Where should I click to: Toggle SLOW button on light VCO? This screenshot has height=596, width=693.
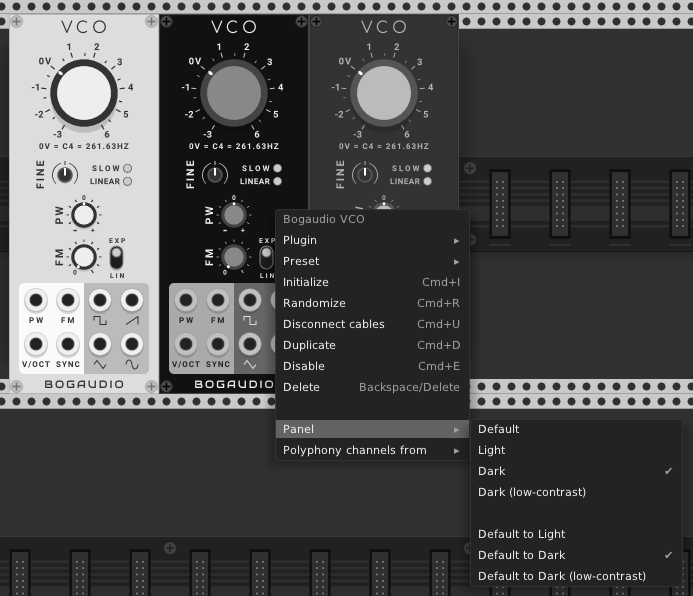pyautogui.click(x=127, y=168)
